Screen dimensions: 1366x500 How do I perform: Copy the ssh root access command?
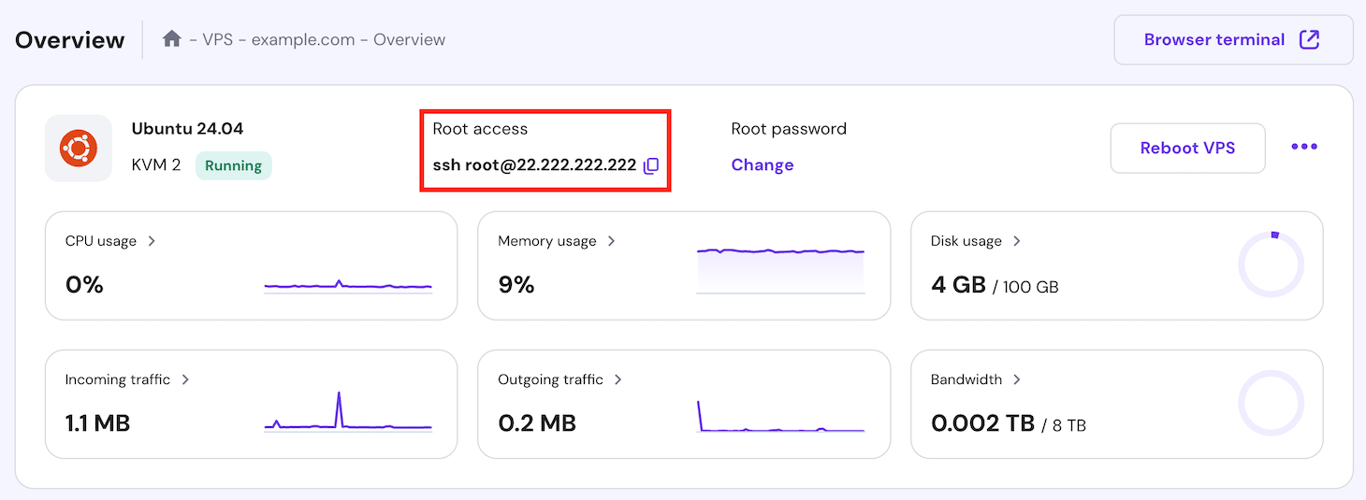[651, 166]
